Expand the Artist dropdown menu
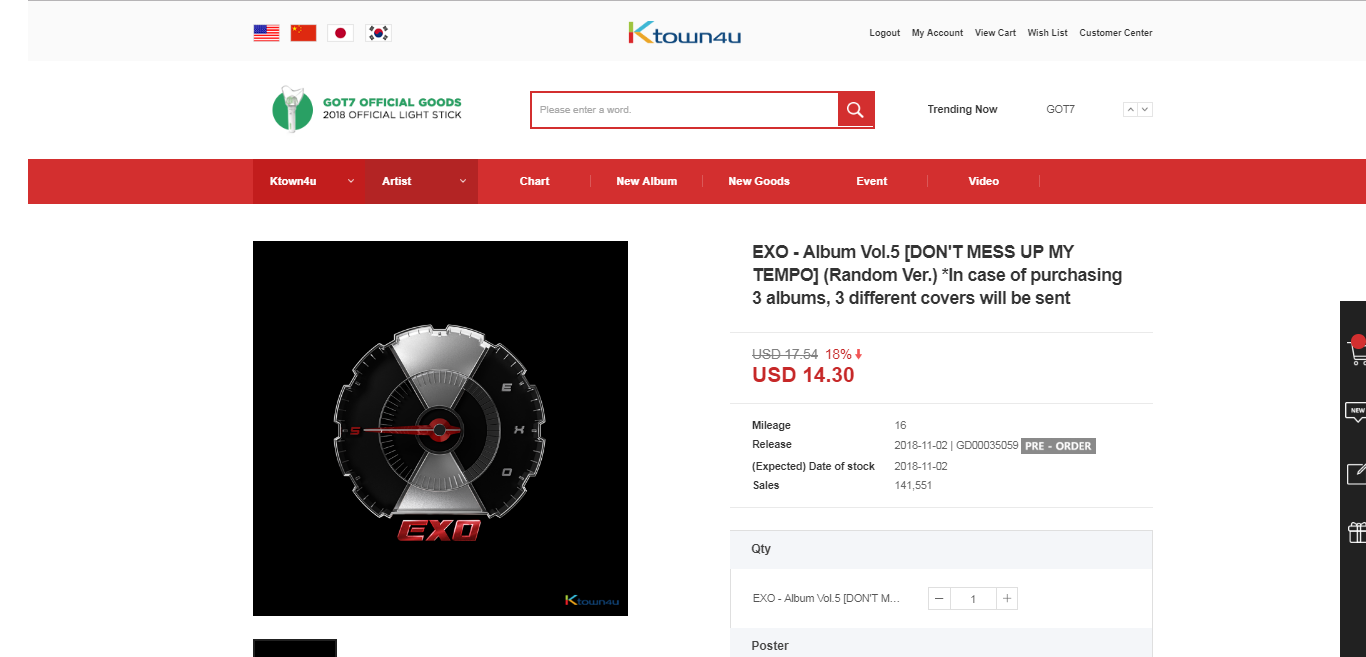Image resolution: width=1366 pixels, height=657 pixels. [x=422, y=181]
